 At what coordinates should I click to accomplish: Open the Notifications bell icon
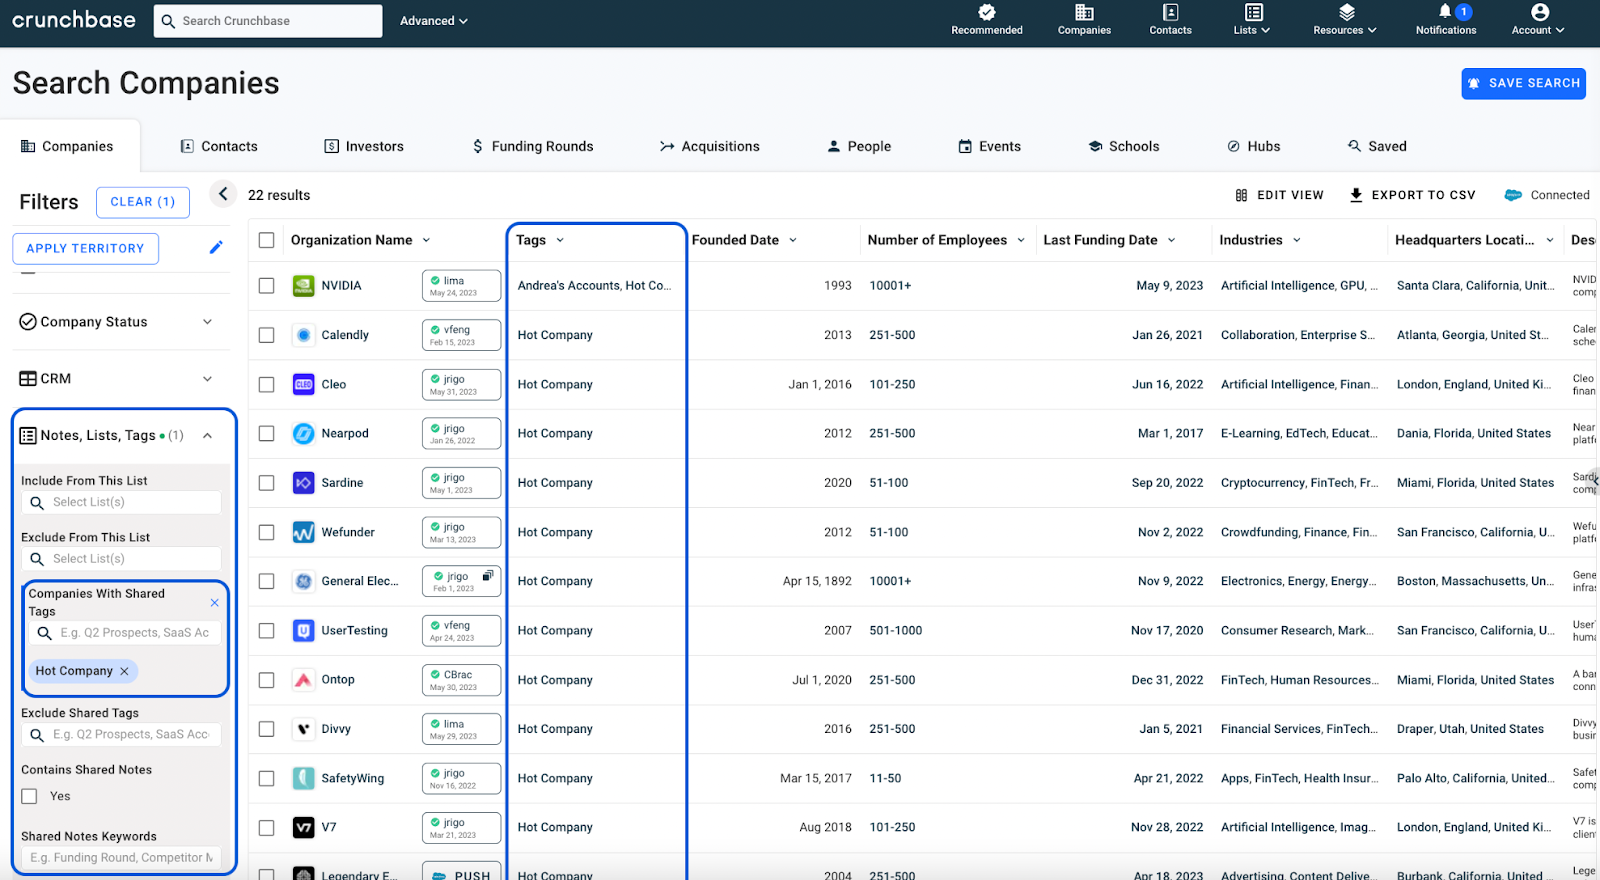pos(1445,12)
